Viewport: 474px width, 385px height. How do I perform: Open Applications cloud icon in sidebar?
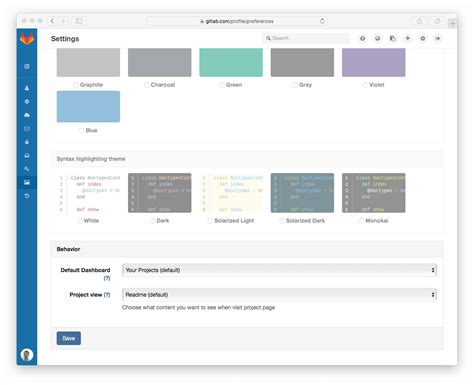[x=27, y=115]
